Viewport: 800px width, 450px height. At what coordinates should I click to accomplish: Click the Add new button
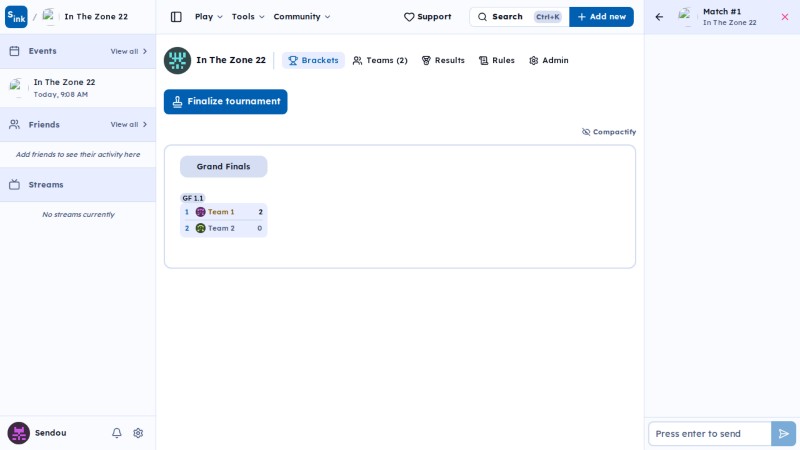click(x=601, y=17)
